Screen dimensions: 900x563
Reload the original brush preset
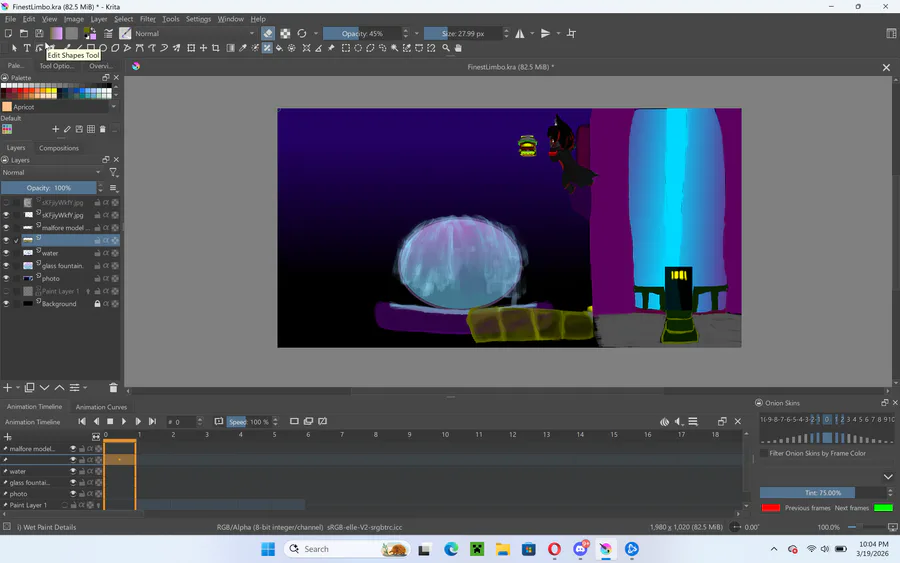click(301, 33)
